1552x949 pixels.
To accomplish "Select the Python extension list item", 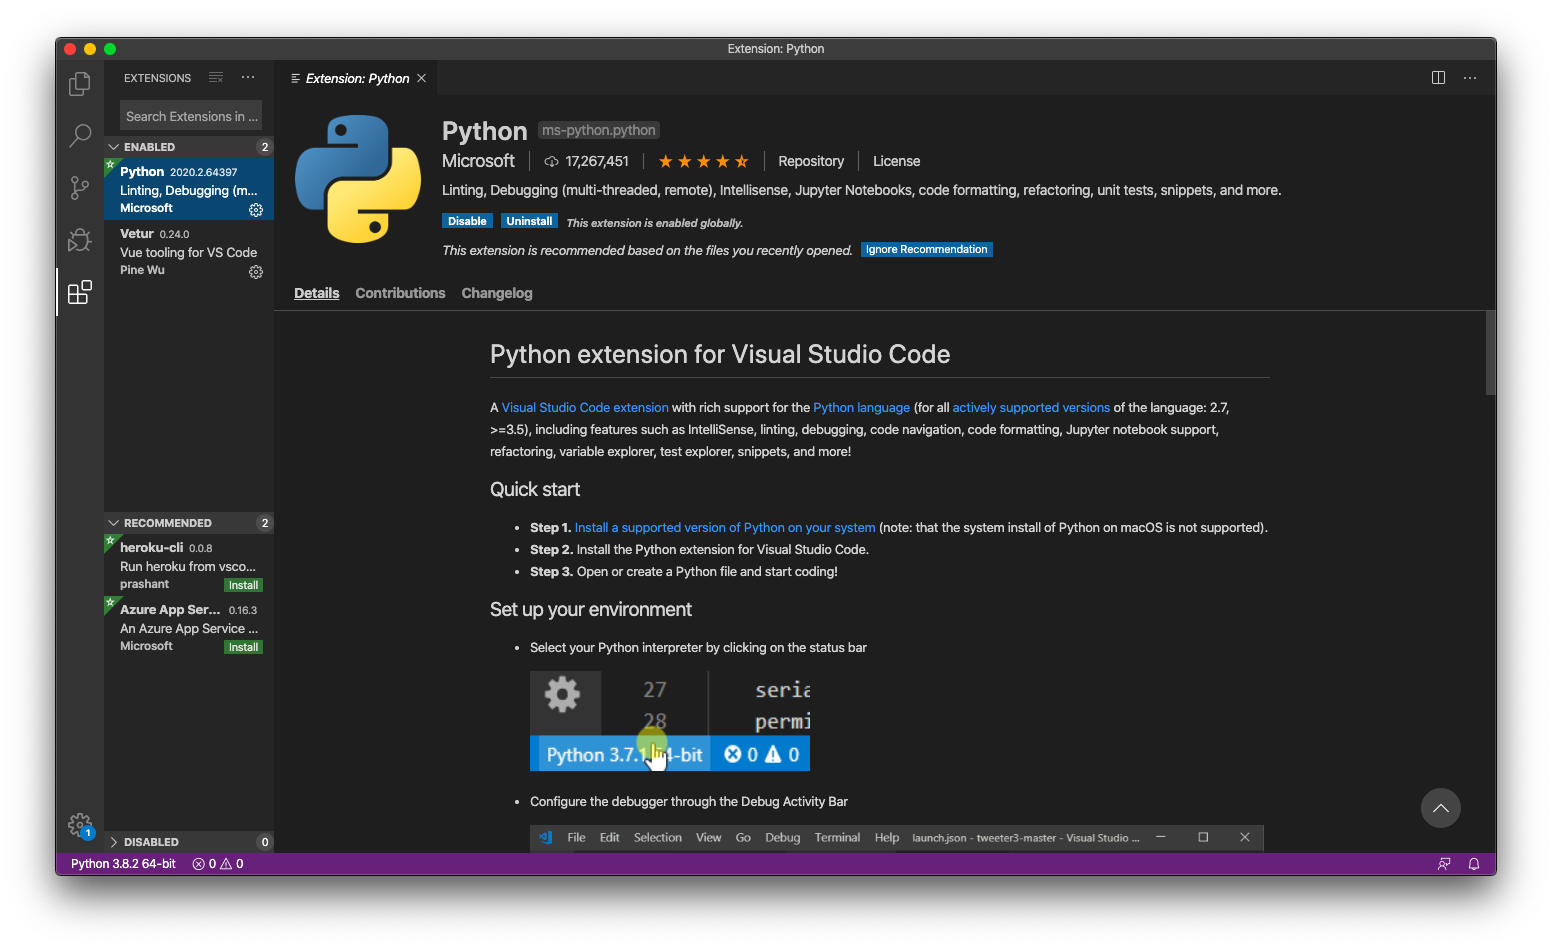I will coord(189,189).
